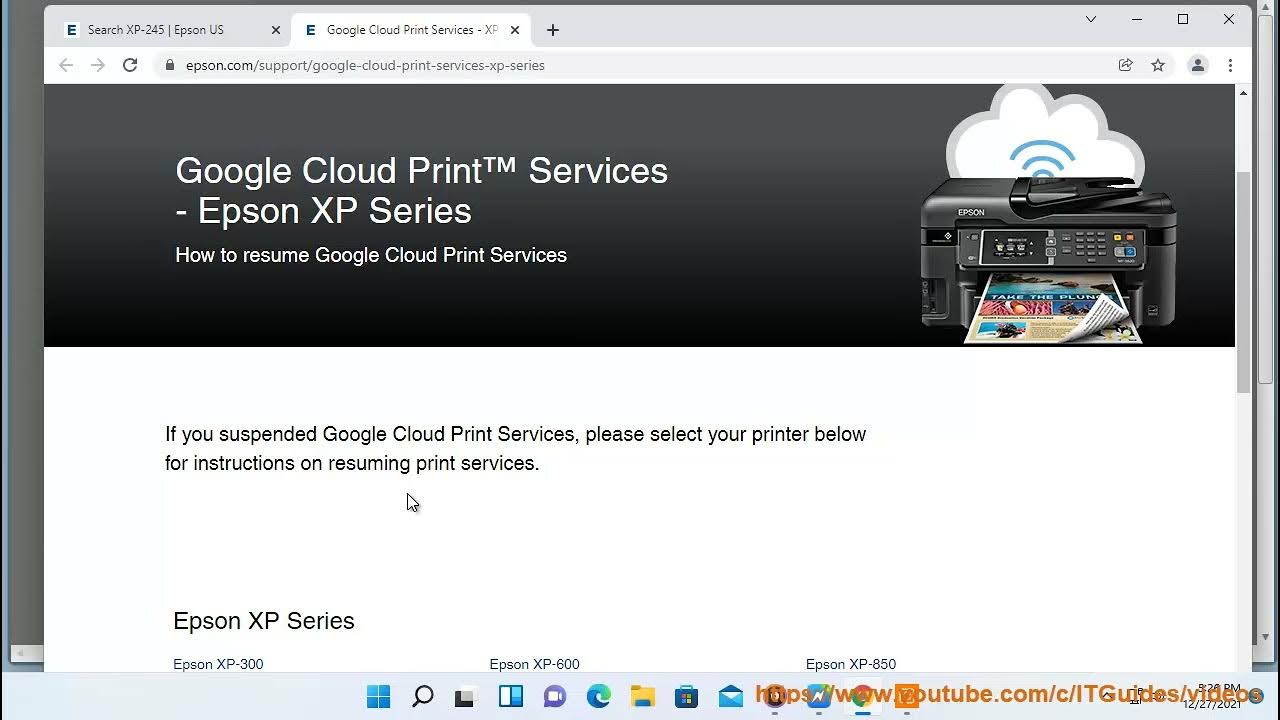Reload the Epson support page
1280x720 pixels.
pyautogui.click(x=130, y=65)
